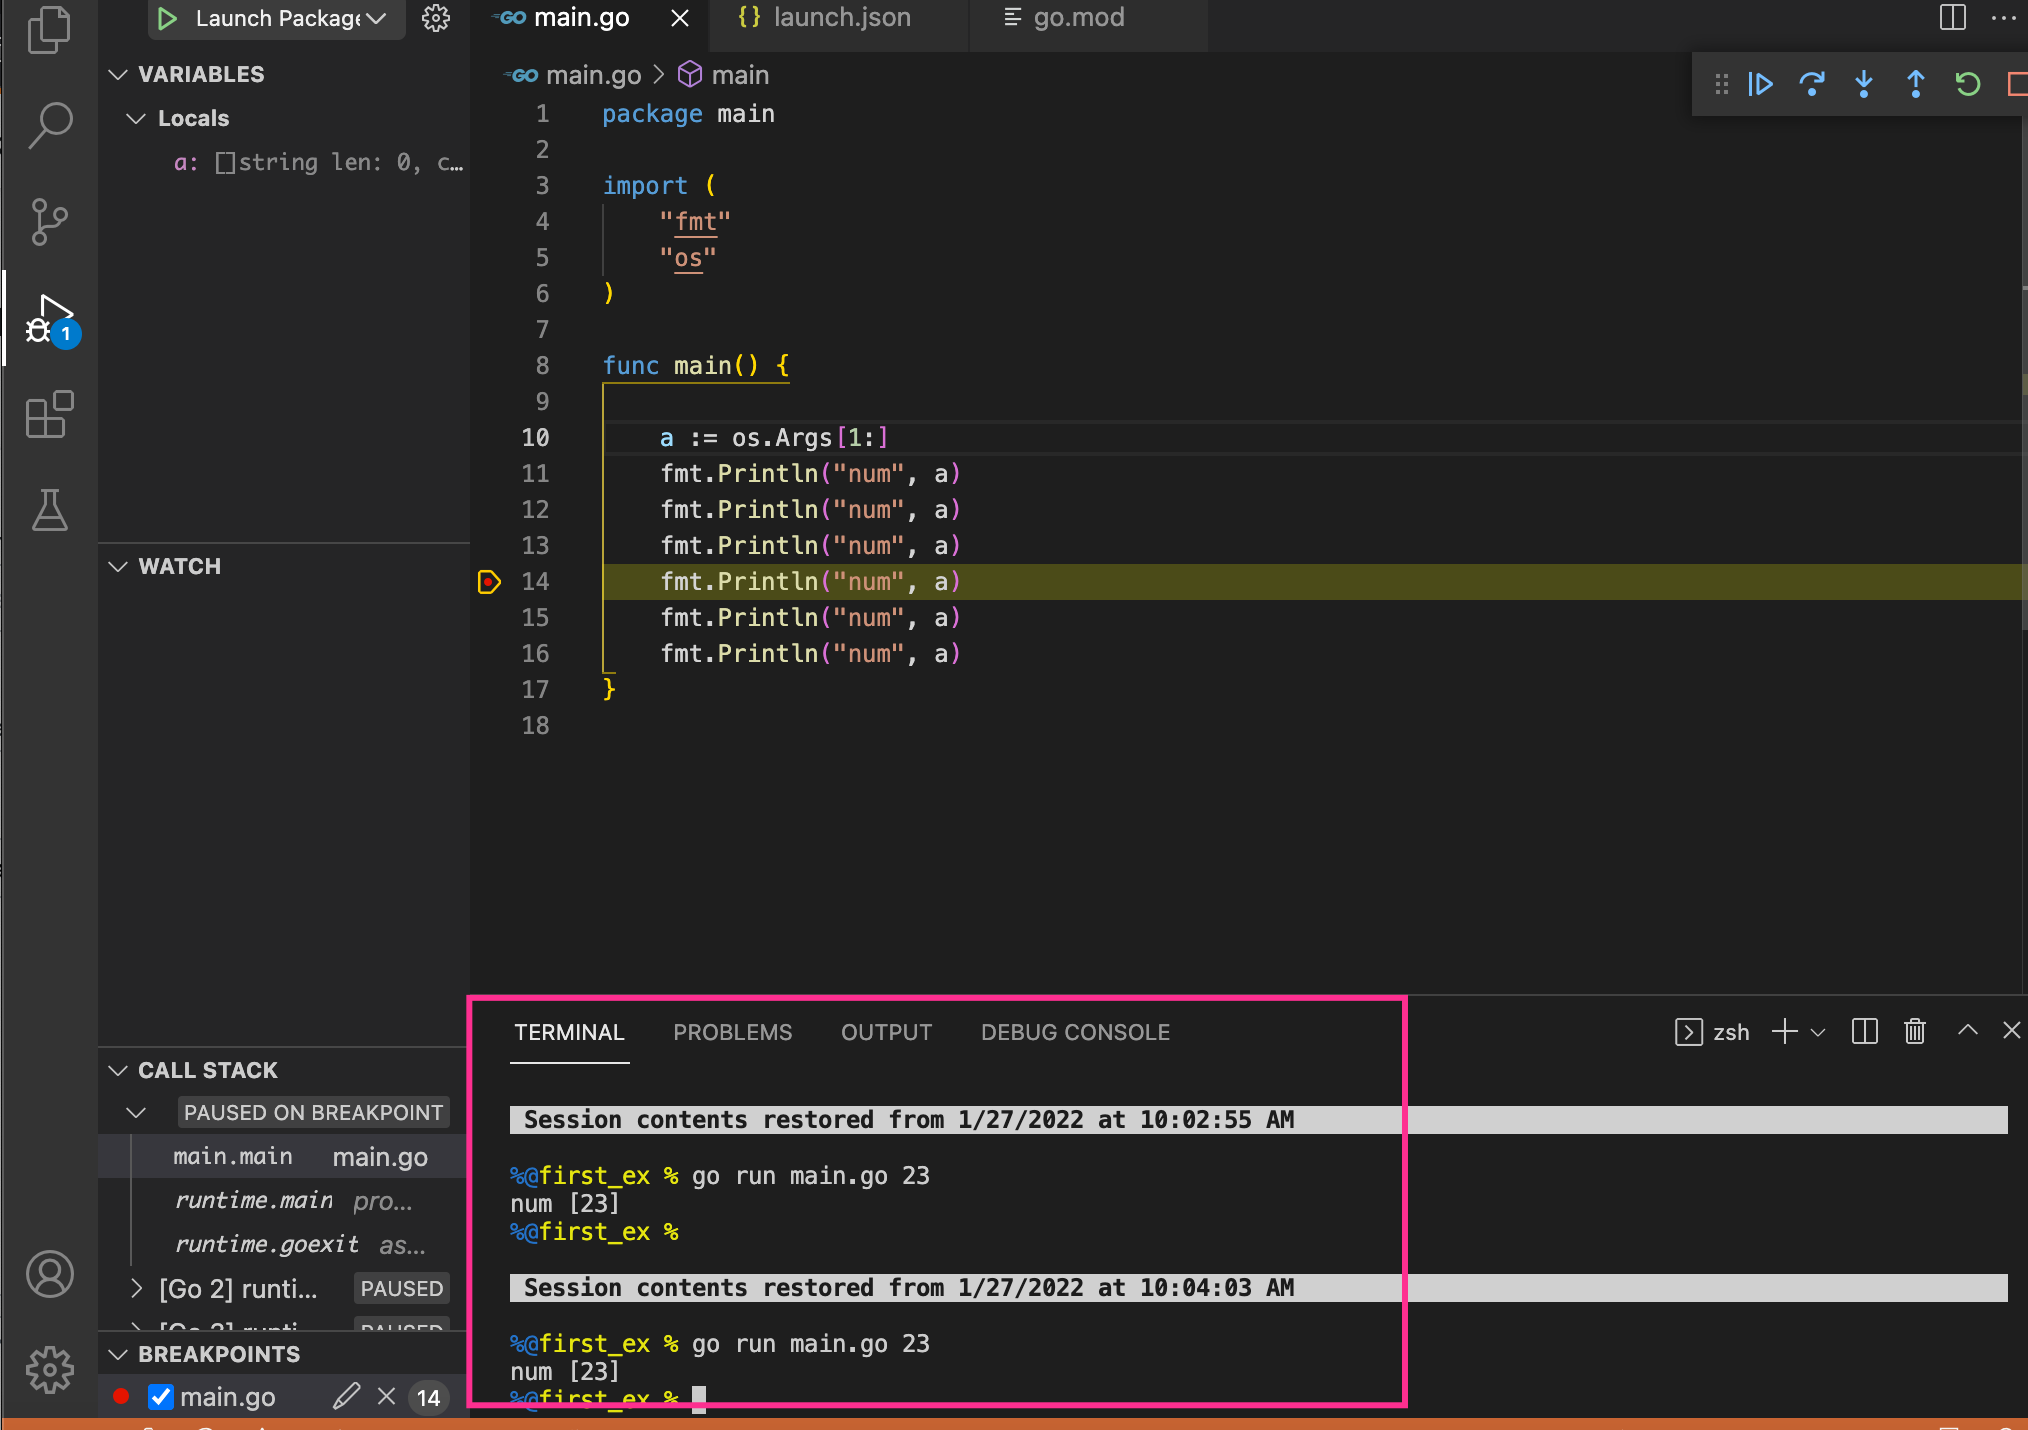Restart the debug session
This screenshot has height=1430, width=2028.
[1968, 84]
